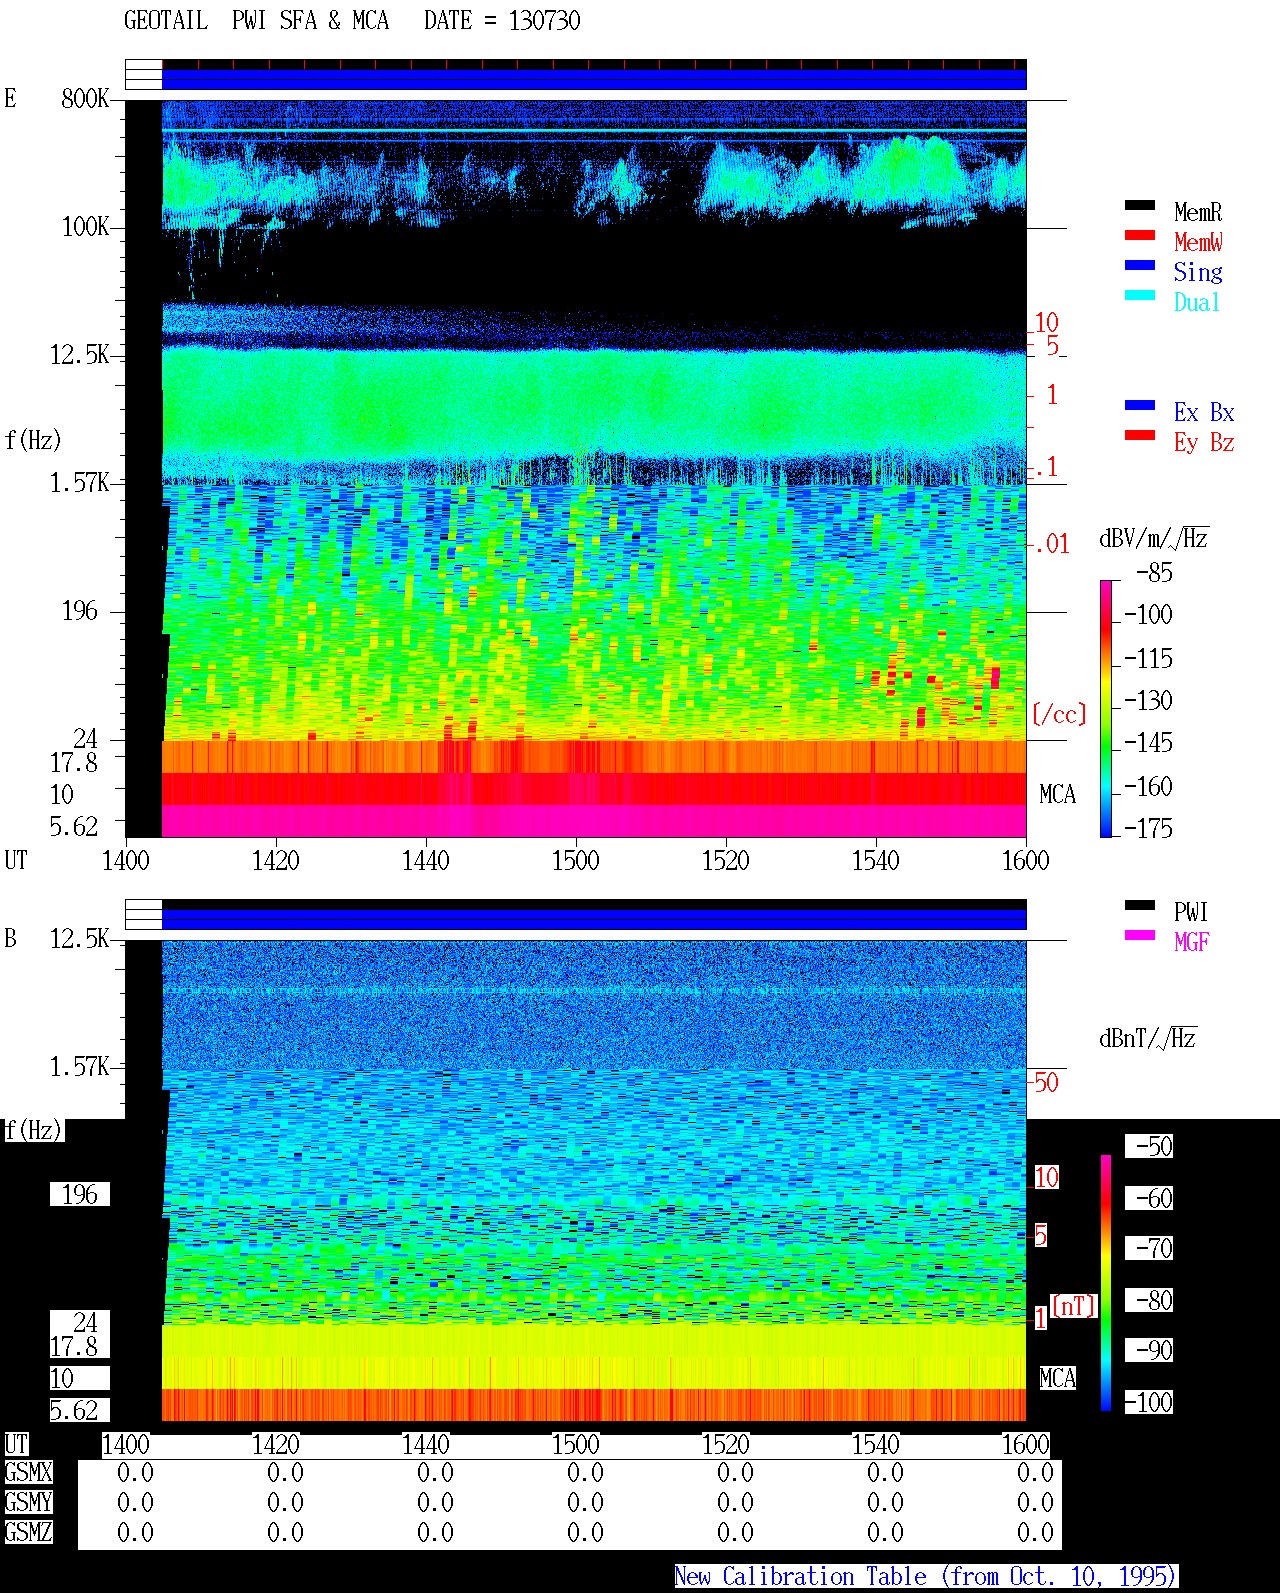The image size is (1280, 1593).
Task: Click the B panel label beside 12.5K
Action: [10, 938]
